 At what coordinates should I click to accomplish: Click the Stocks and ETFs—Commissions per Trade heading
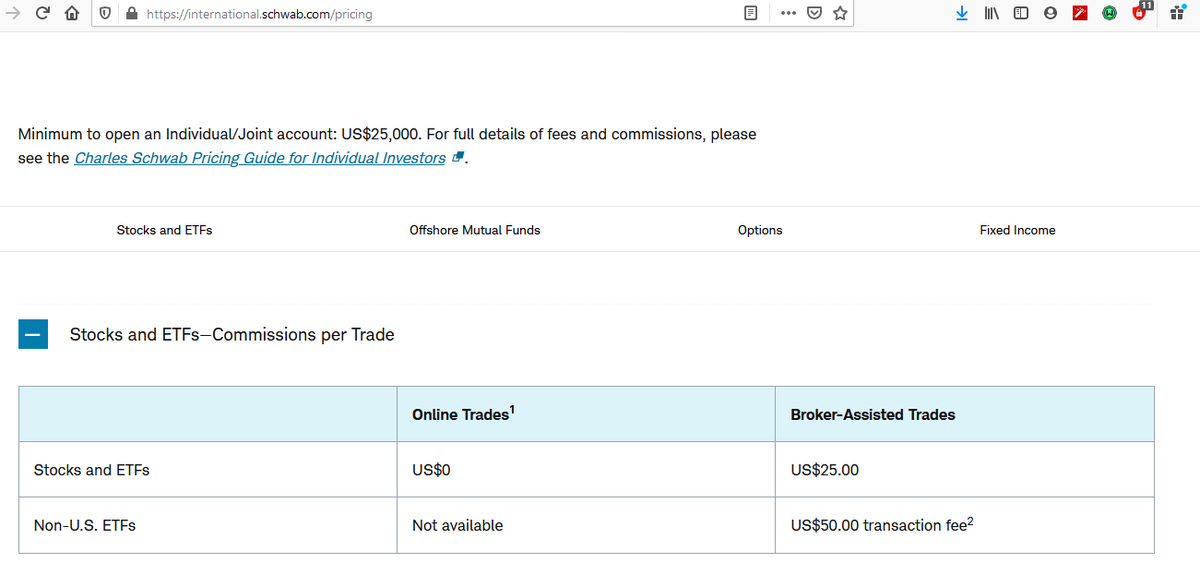(232, 335)
